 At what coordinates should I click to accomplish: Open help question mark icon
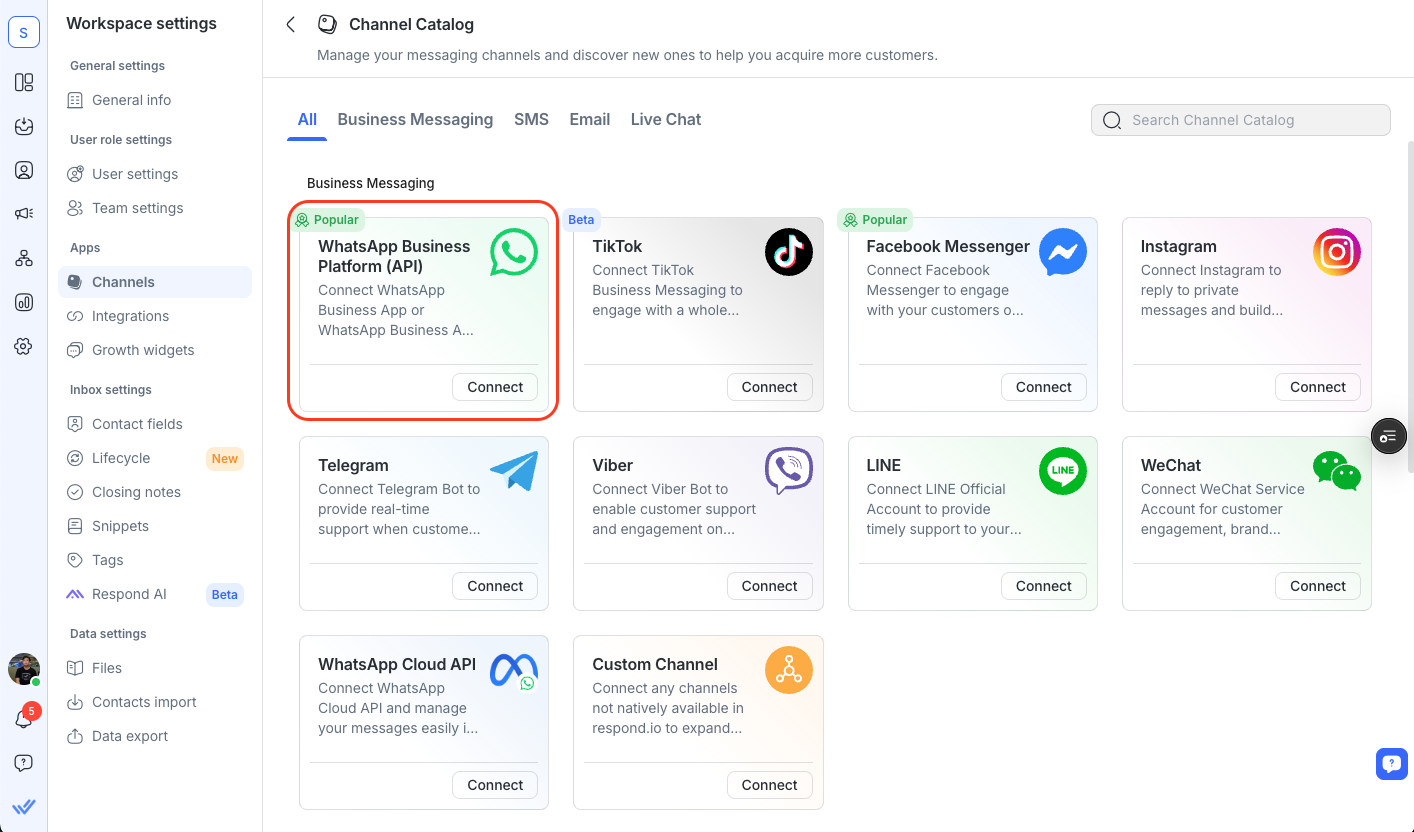pos(24,763)
